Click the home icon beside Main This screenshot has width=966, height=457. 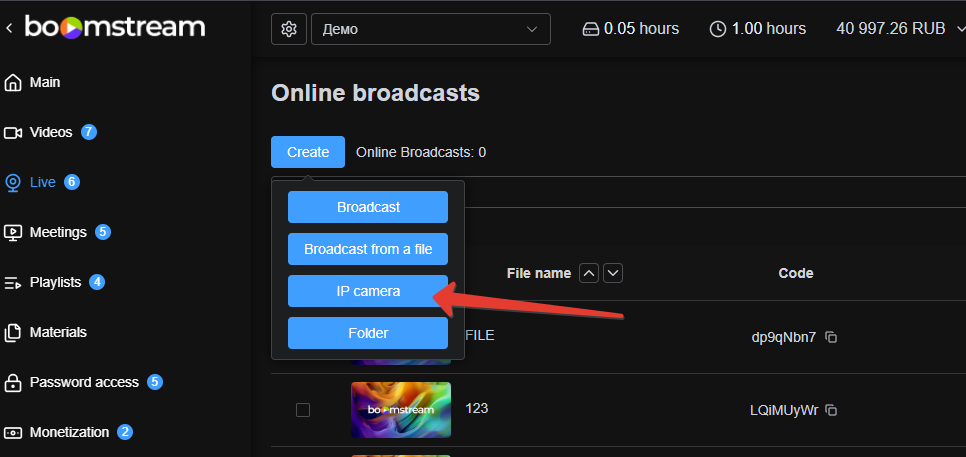click(13, 83)
